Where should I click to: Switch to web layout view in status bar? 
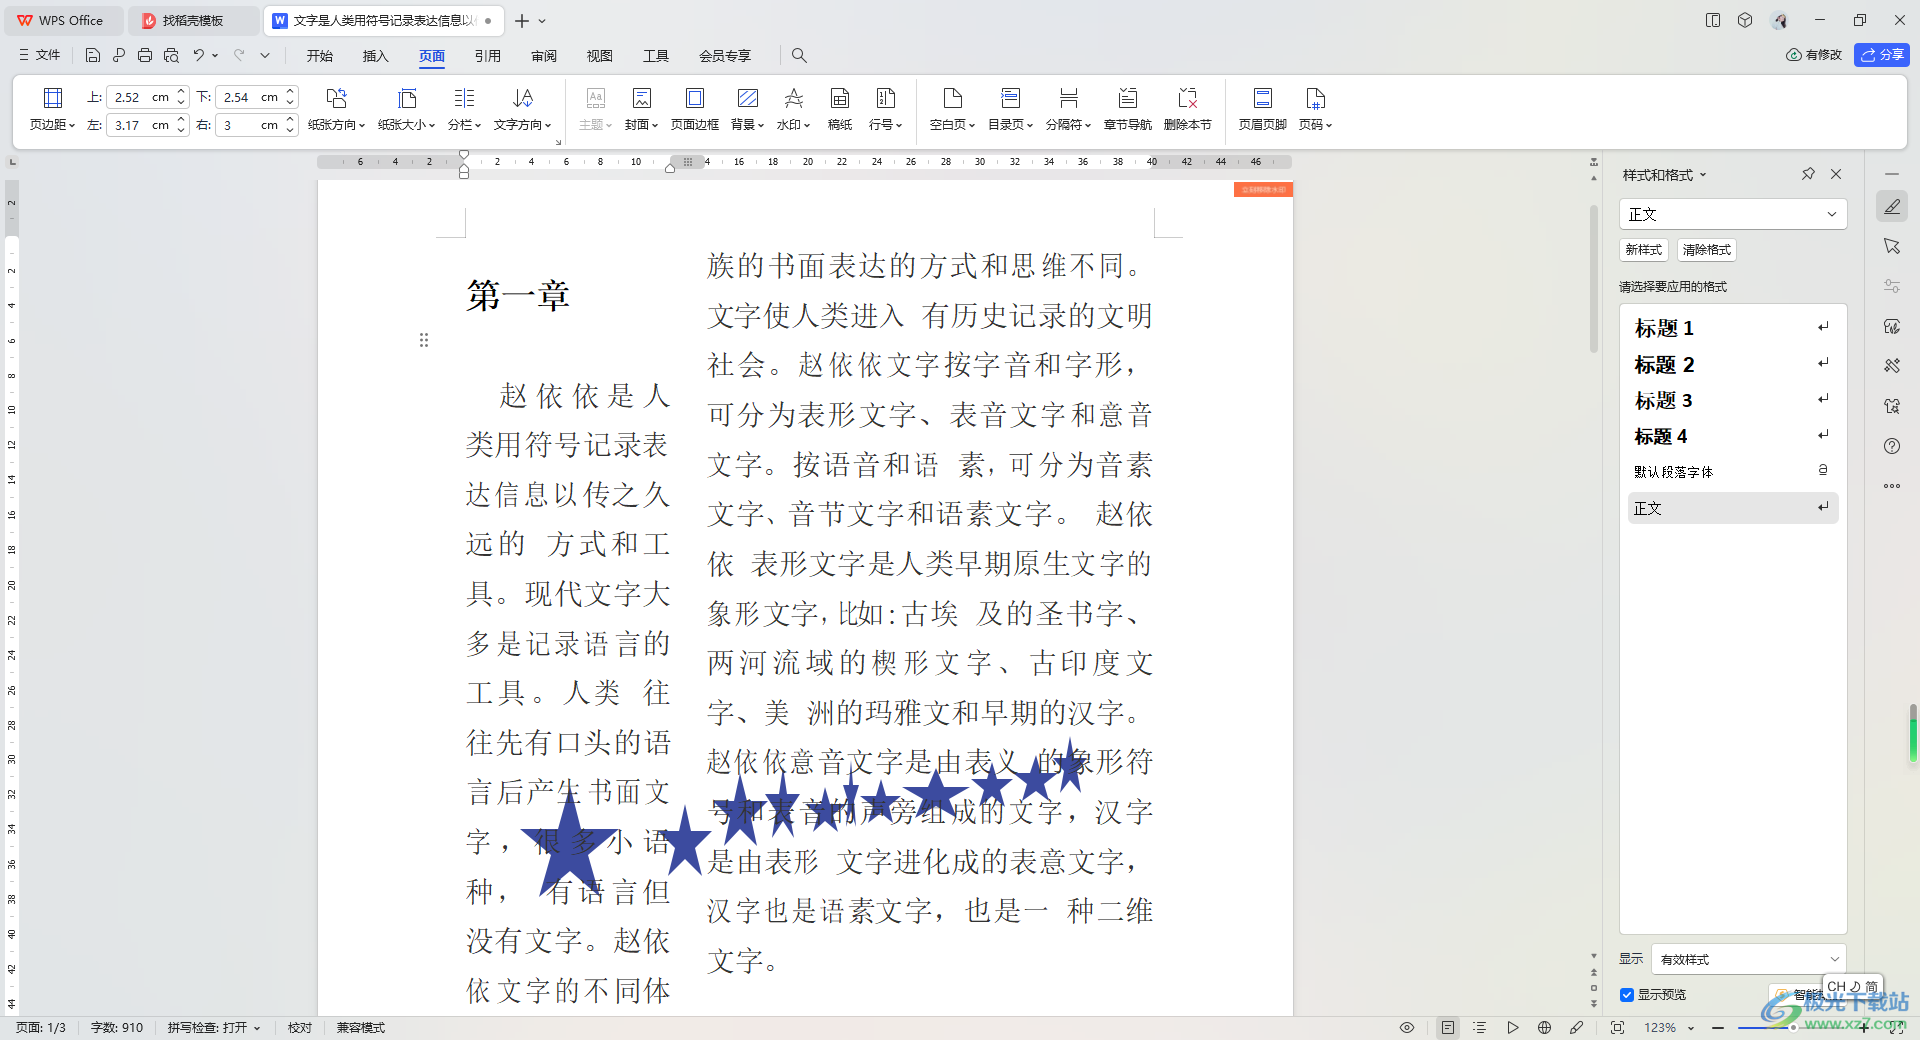tap(1544, 1027)
